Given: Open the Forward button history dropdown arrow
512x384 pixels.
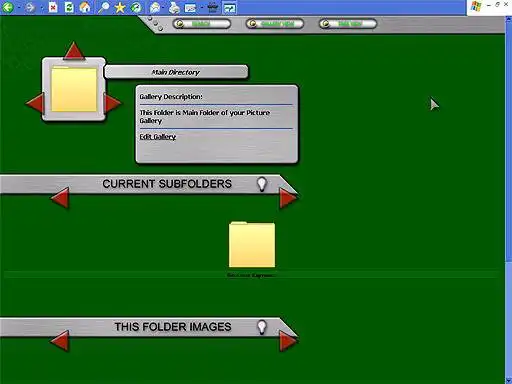Looking at the screenshot, I should (42, 7).
